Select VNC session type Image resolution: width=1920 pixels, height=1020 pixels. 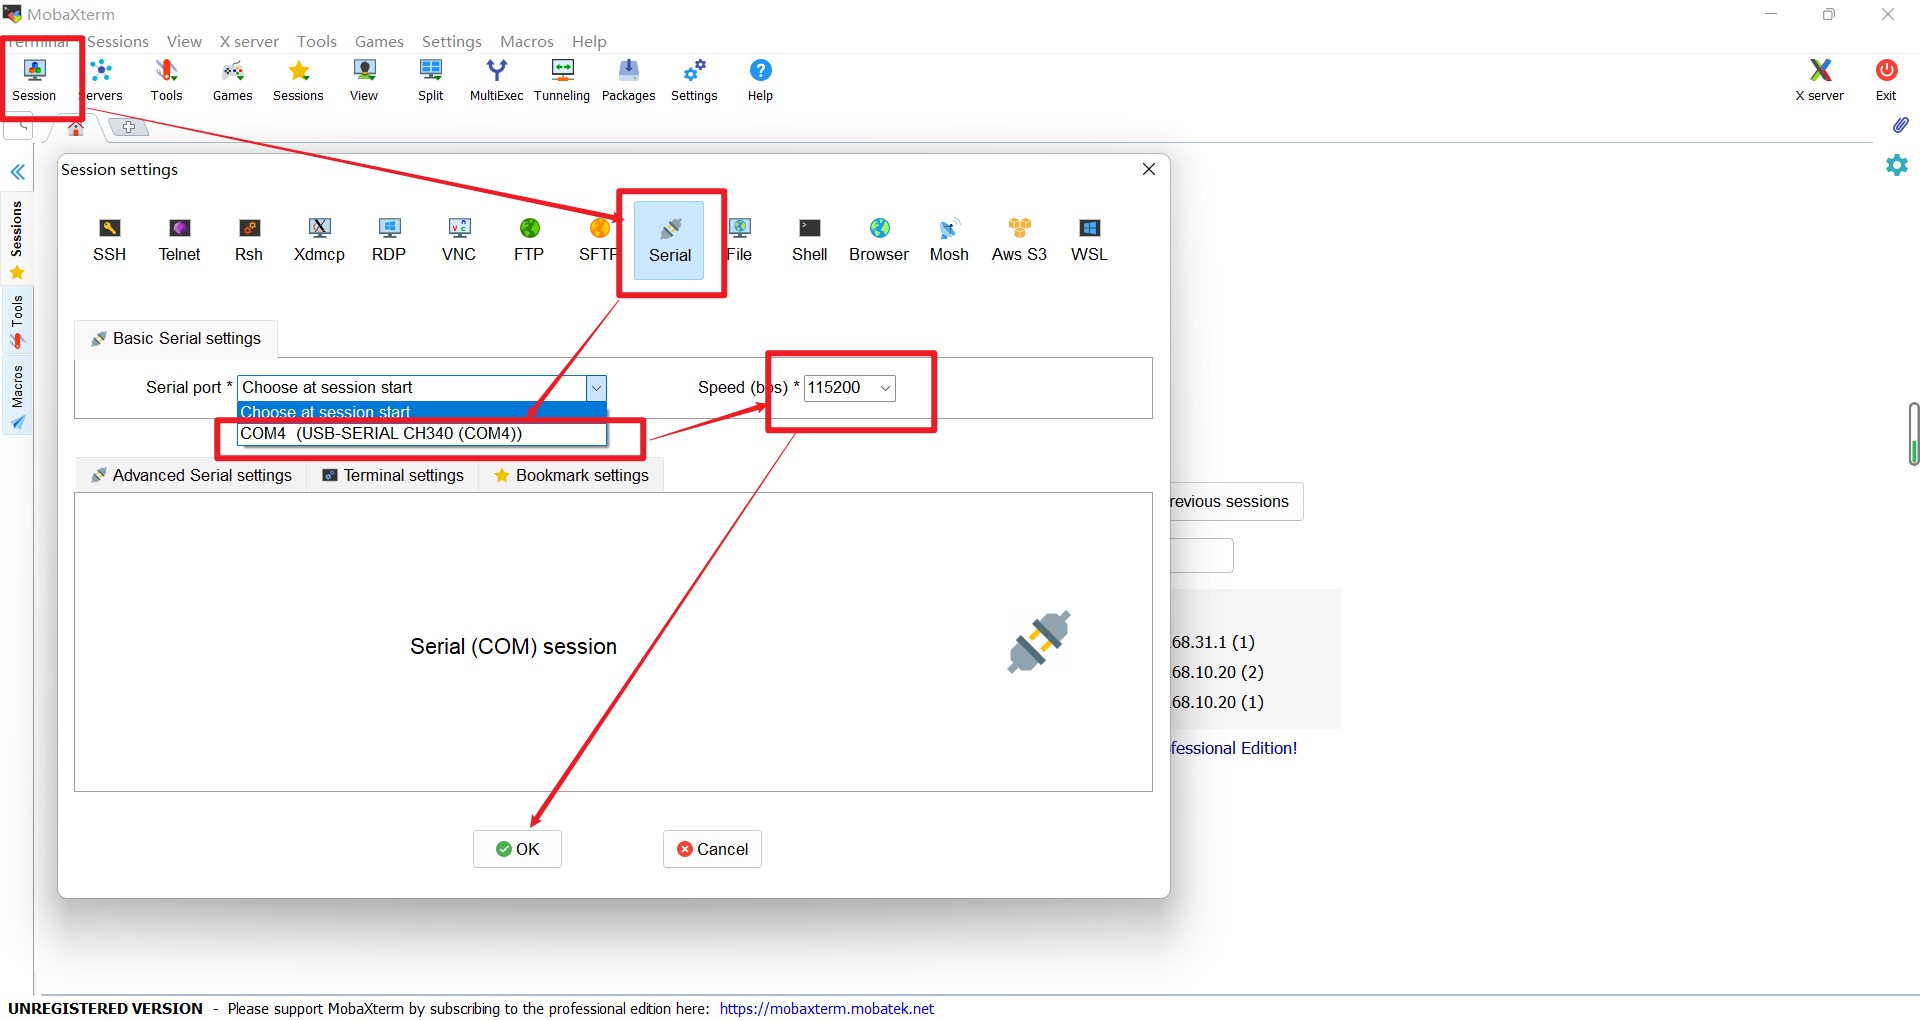(x=459, y=240)
